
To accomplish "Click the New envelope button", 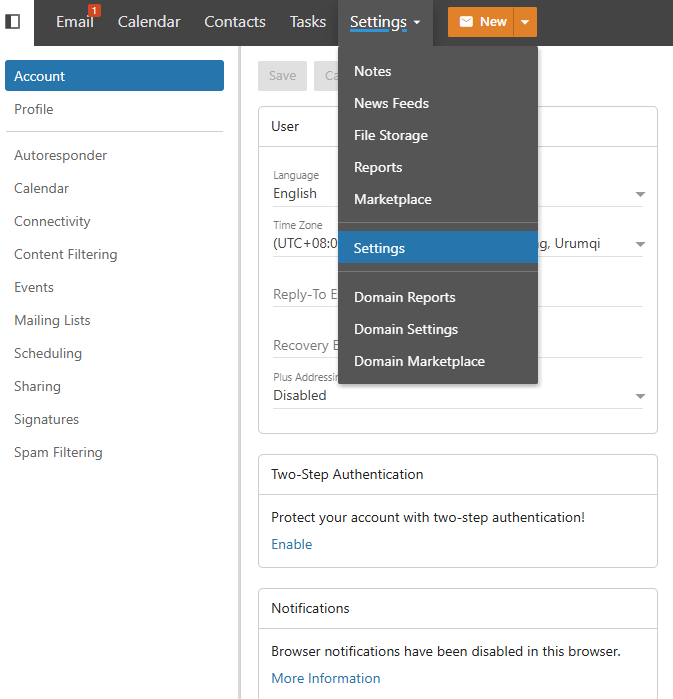I will coord(481,22).
